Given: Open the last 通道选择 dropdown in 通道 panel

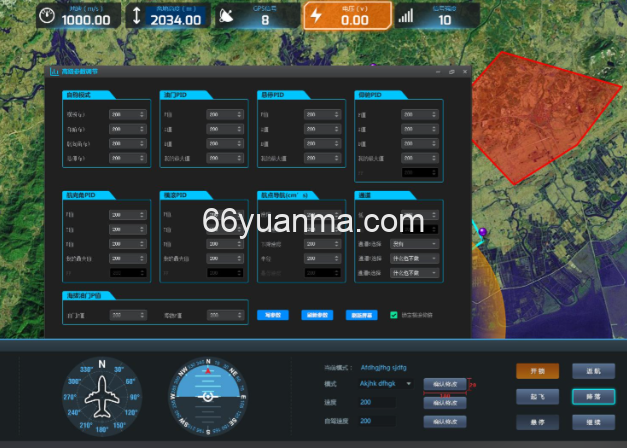Looking at the screenshot, I should click(x=415, y=270).
